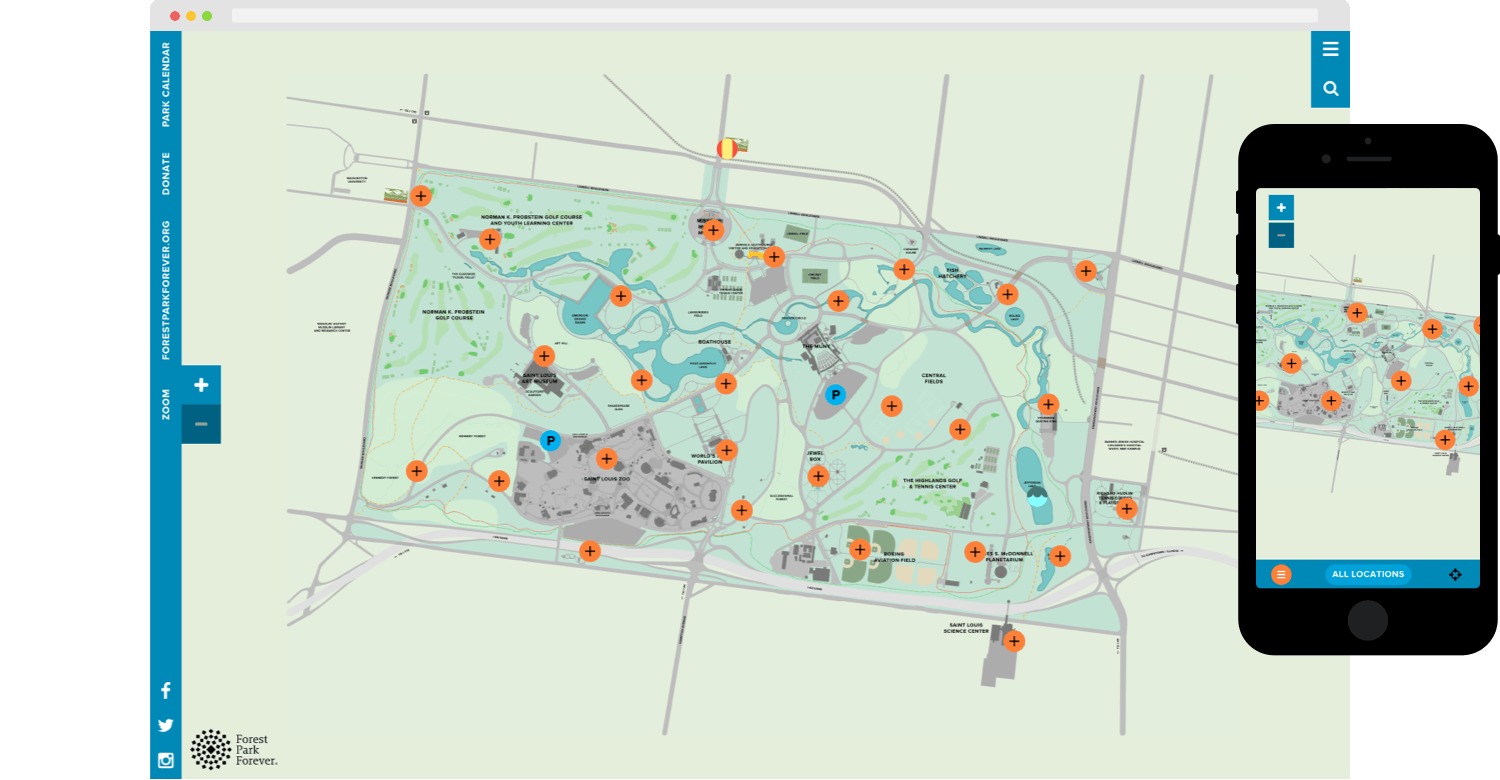
Task: Tap orange menu button on phone
Action: [x=1281, y=575]
